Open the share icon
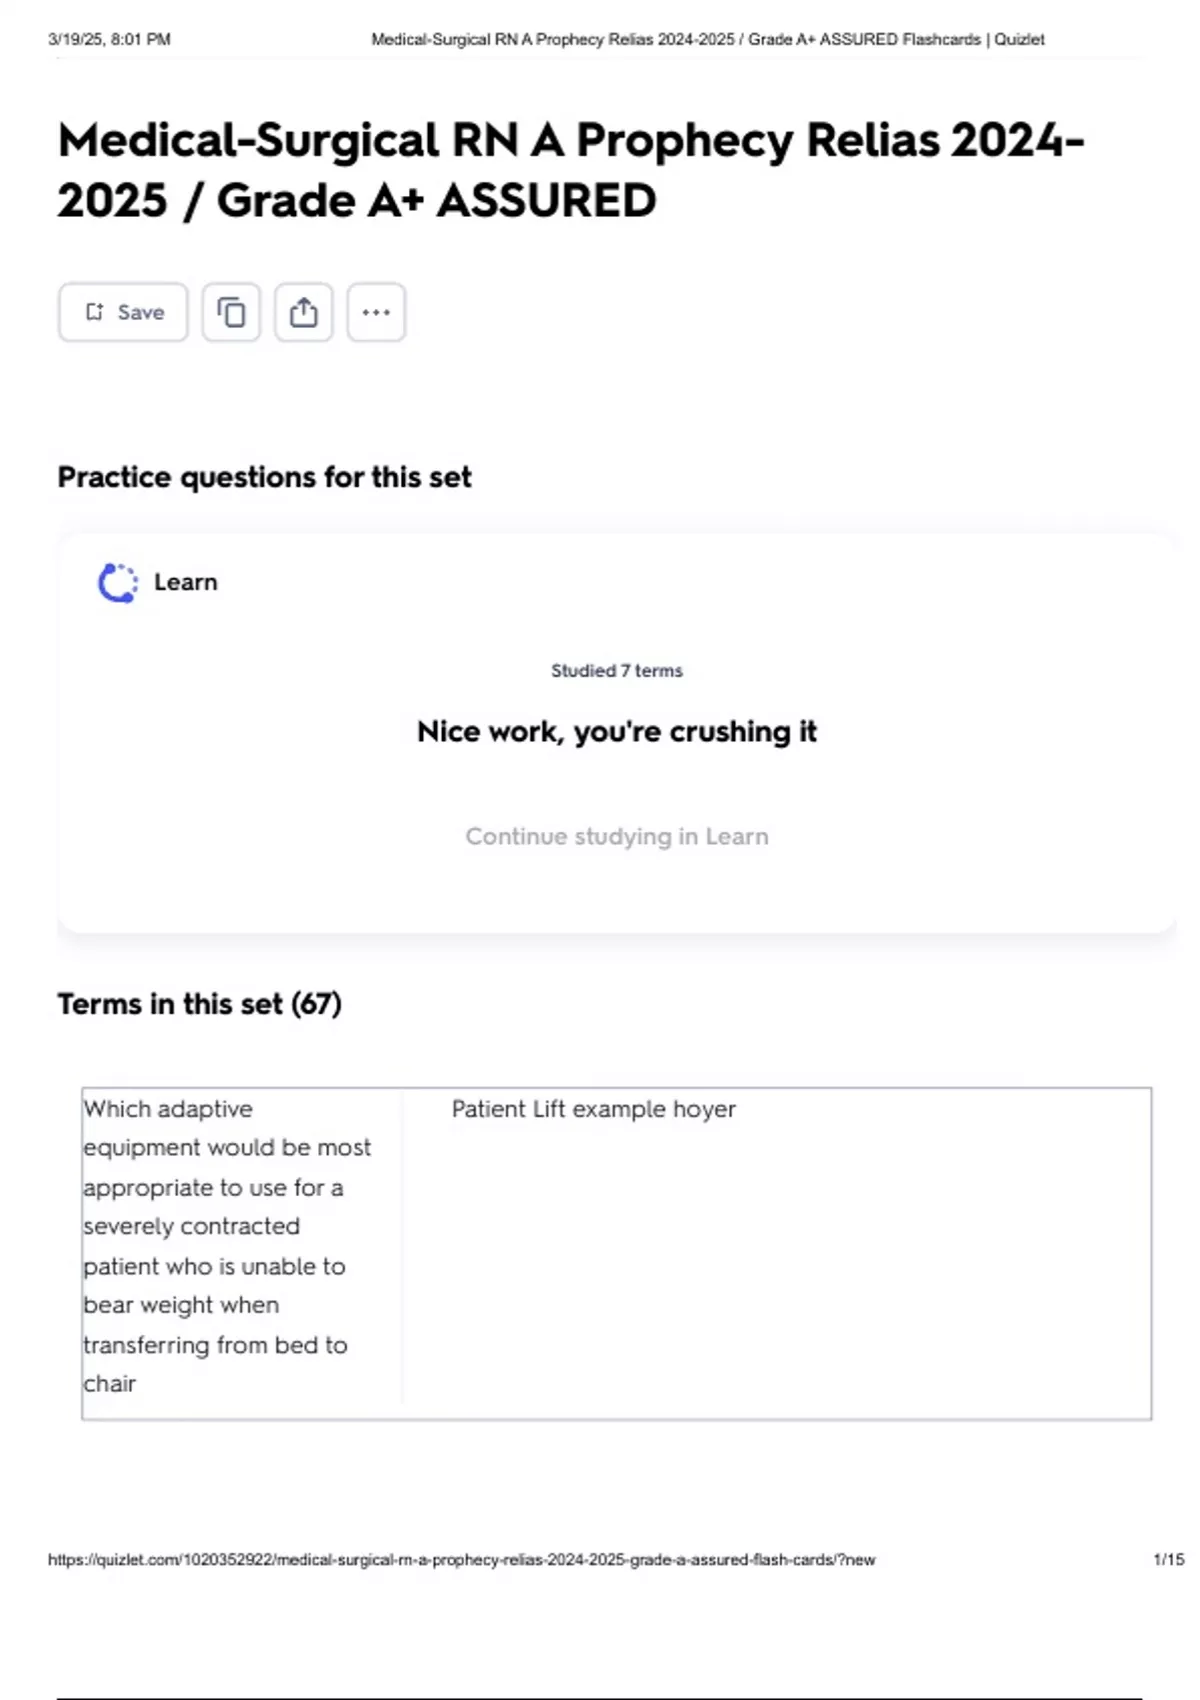Screen dimensions: 1200x1700 click(x=304, y=312)
